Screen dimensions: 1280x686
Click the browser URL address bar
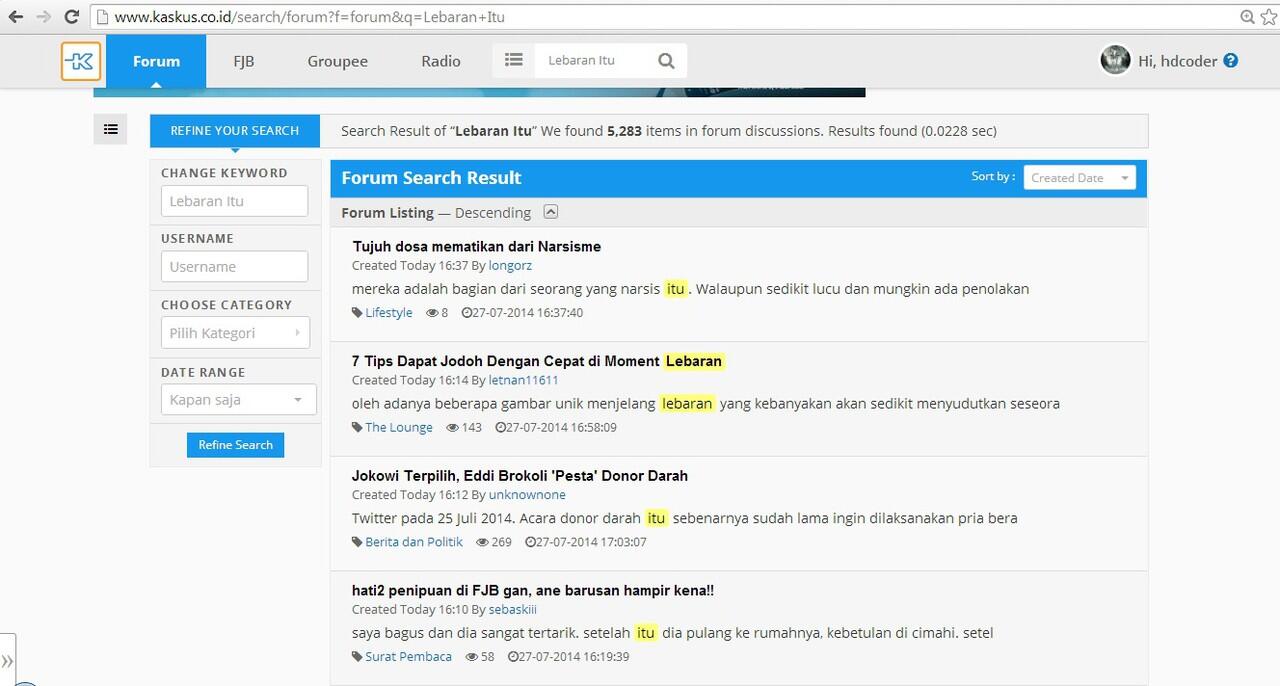pos(660,17)
